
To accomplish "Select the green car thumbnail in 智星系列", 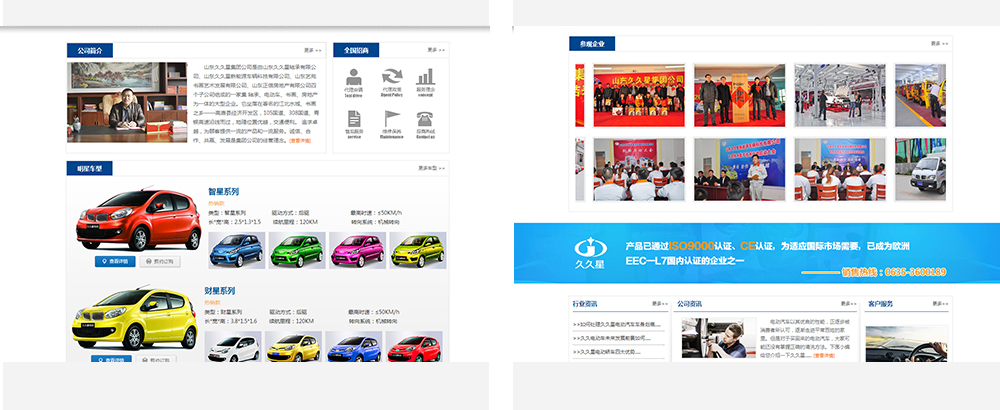I will (x=297, y=250).
